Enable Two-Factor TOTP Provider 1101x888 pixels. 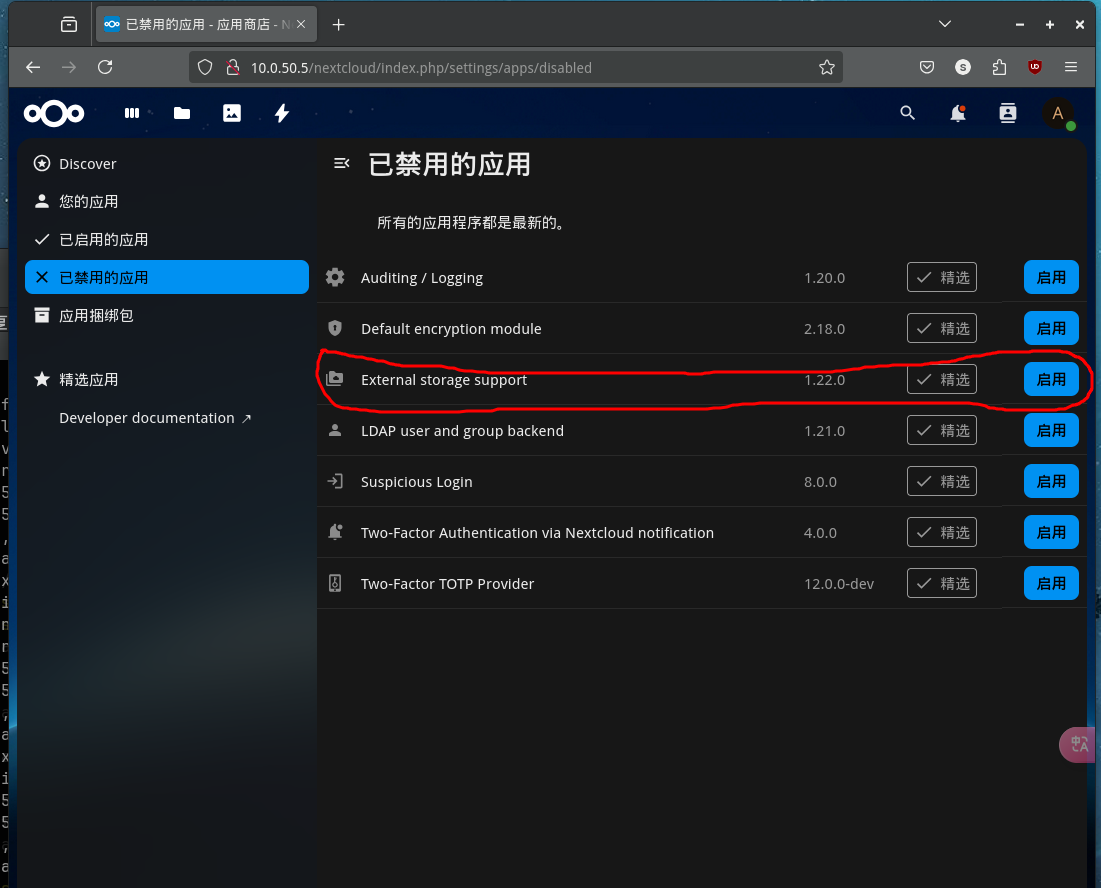pyautogui.click(x=1051, y=583)
